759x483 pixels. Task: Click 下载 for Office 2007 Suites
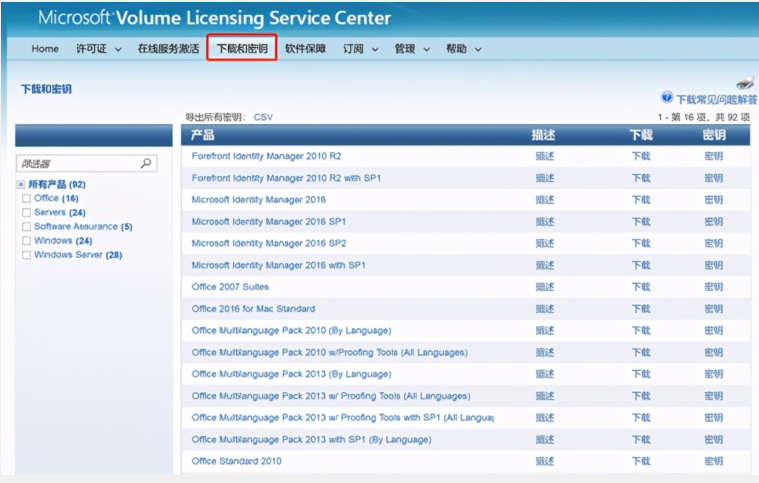[640, 287]
